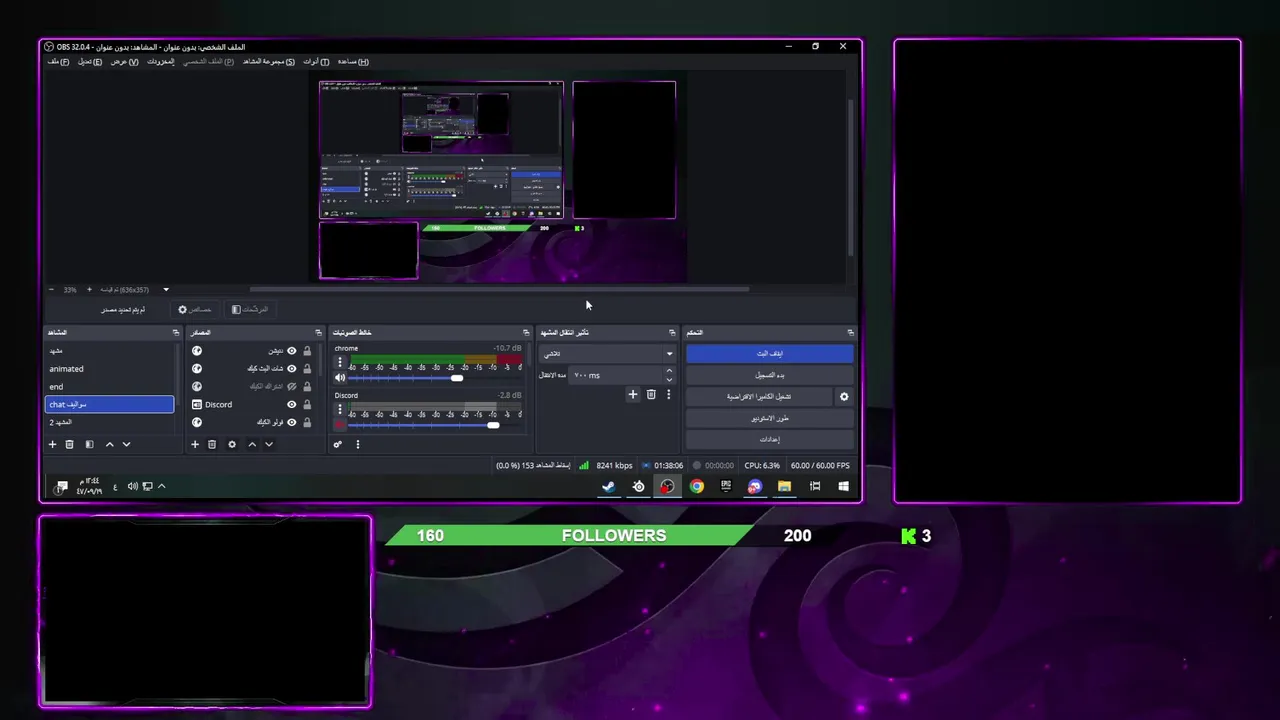Pop out the Sources dock with its float icon

319,332
